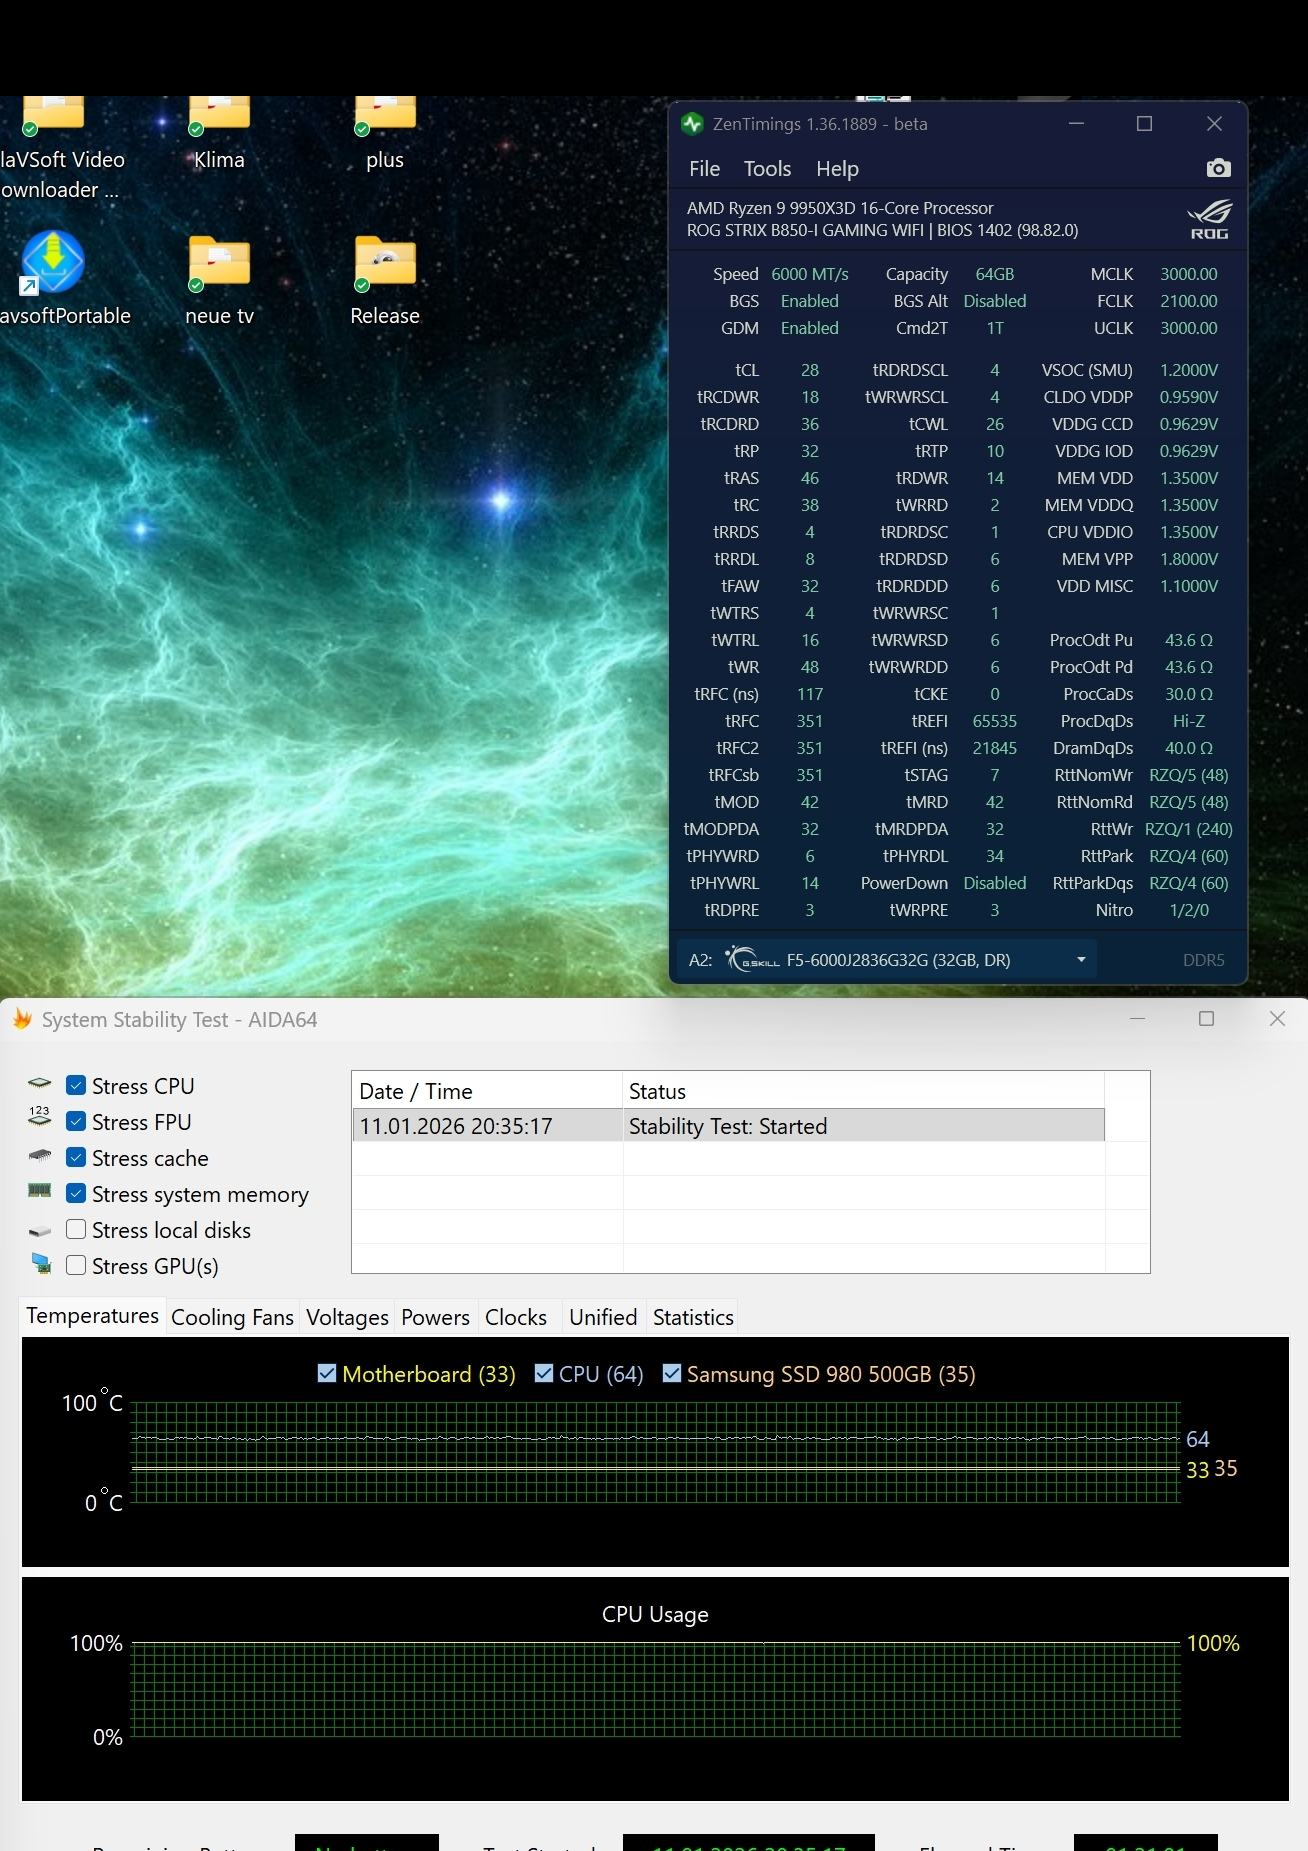The image size is (1308, 1851).
Task: Switch to the Voltages tab
Action: point(347,1317)
